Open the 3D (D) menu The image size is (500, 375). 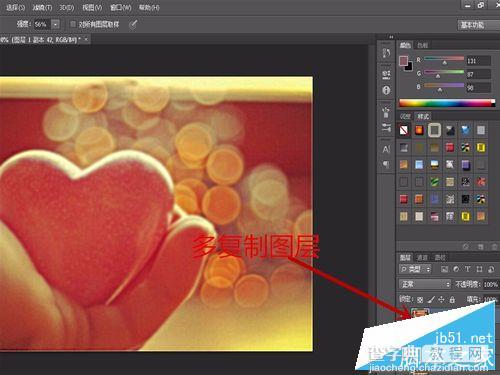click(67, 7)
